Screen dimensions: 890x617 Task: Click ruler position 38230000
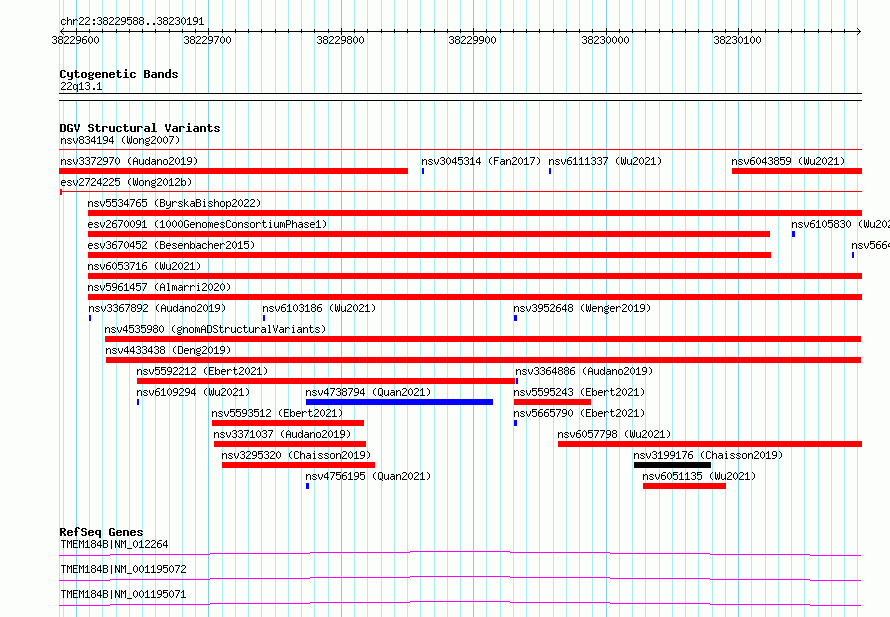click(606, 40)
